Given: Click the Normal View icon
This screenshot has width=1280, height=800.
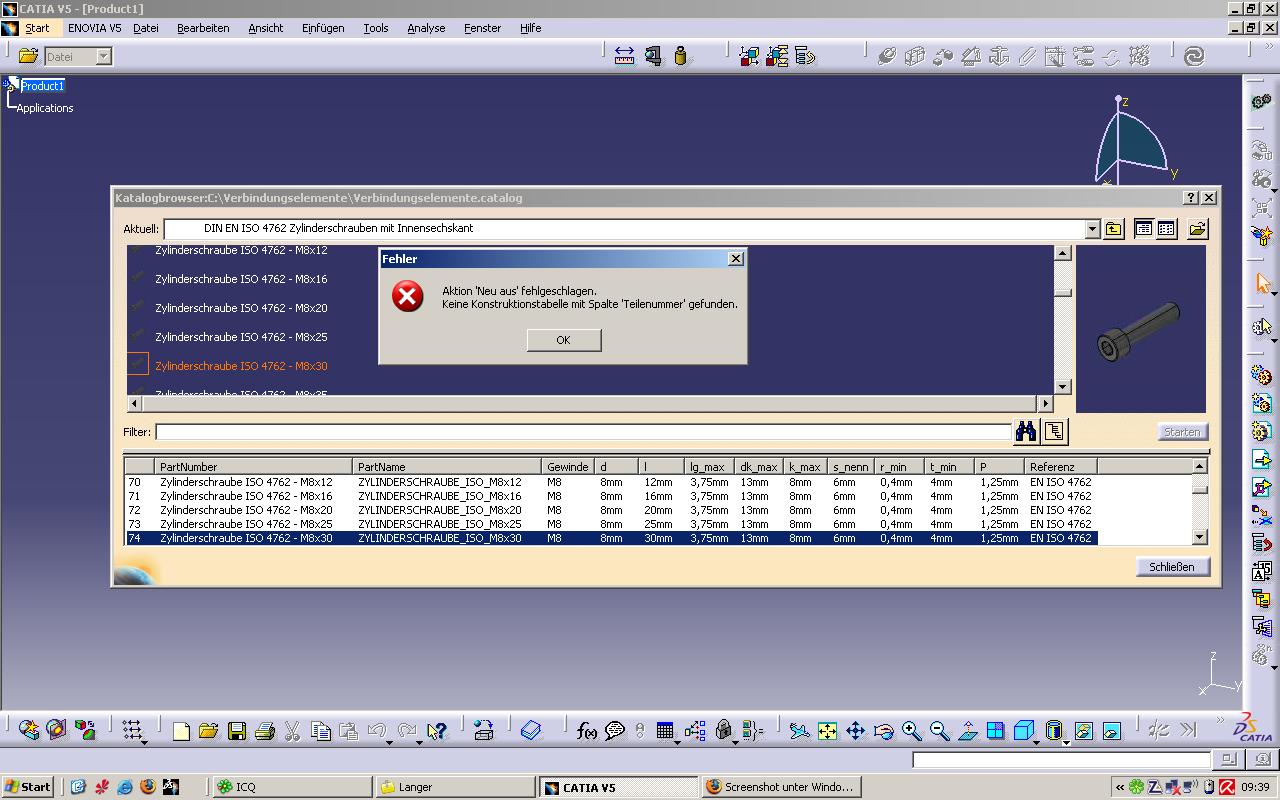Looking at the screenshot, I should [x=967, y=731].
